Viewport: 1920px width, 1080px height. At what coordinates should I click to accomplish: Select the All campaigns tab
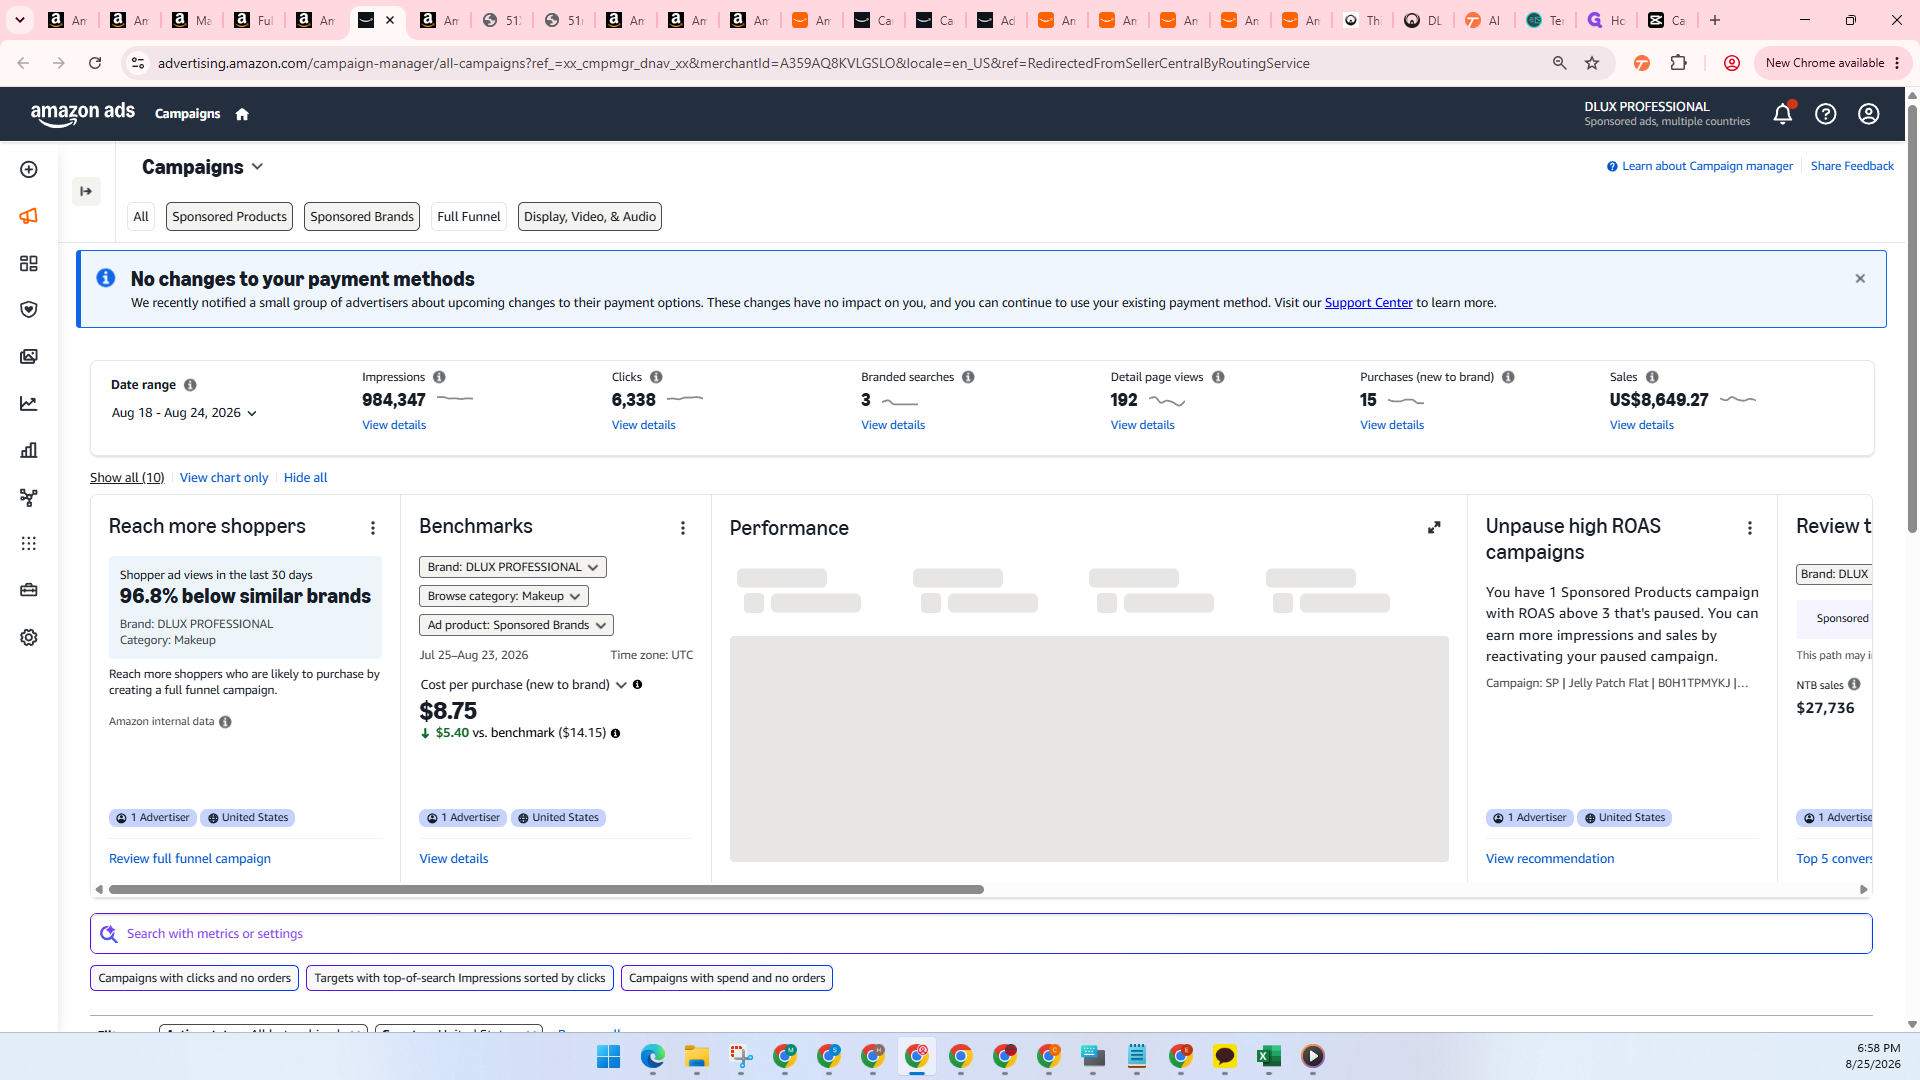(x=141, y=217)
